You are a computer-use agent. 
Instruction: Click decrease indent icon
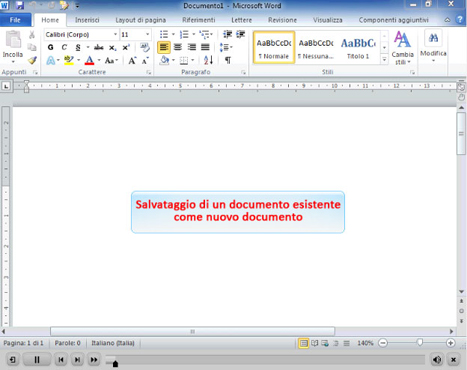coord(227,34)
